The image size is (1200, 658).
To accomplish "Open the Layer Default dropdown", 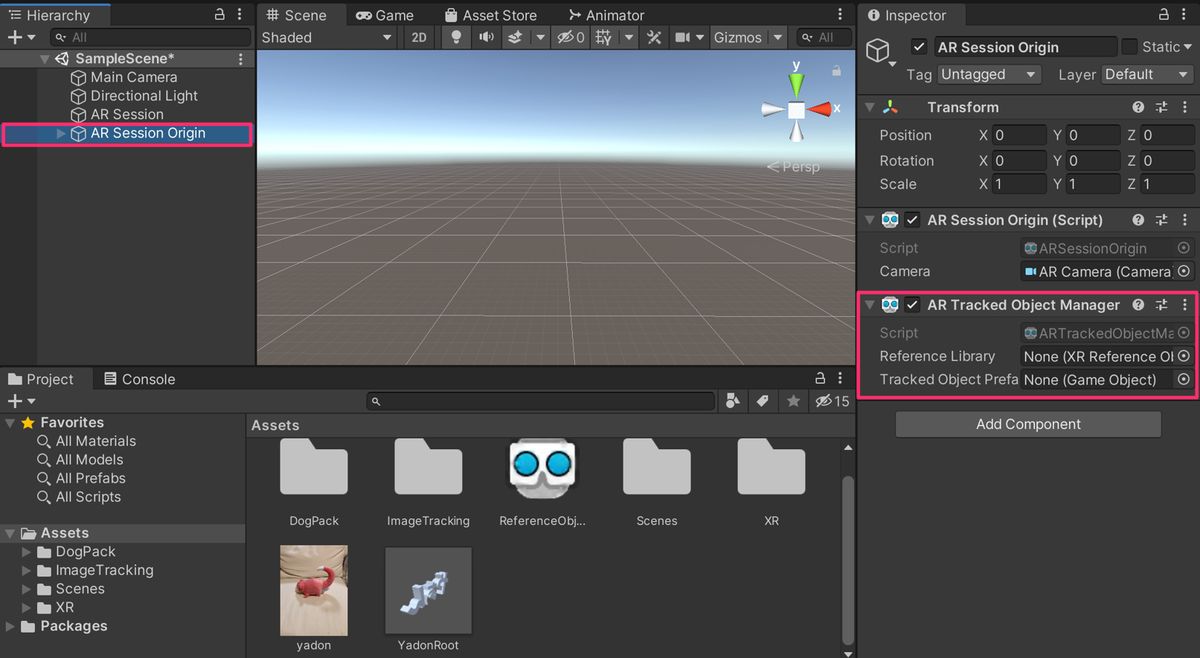I will (1147, 74).
